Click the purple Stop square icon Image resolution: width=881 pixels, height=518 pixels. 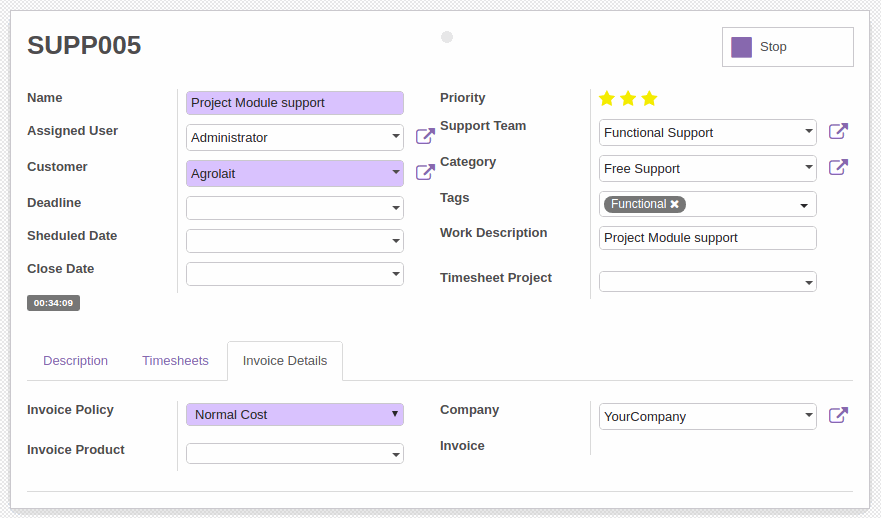[741, 47]
